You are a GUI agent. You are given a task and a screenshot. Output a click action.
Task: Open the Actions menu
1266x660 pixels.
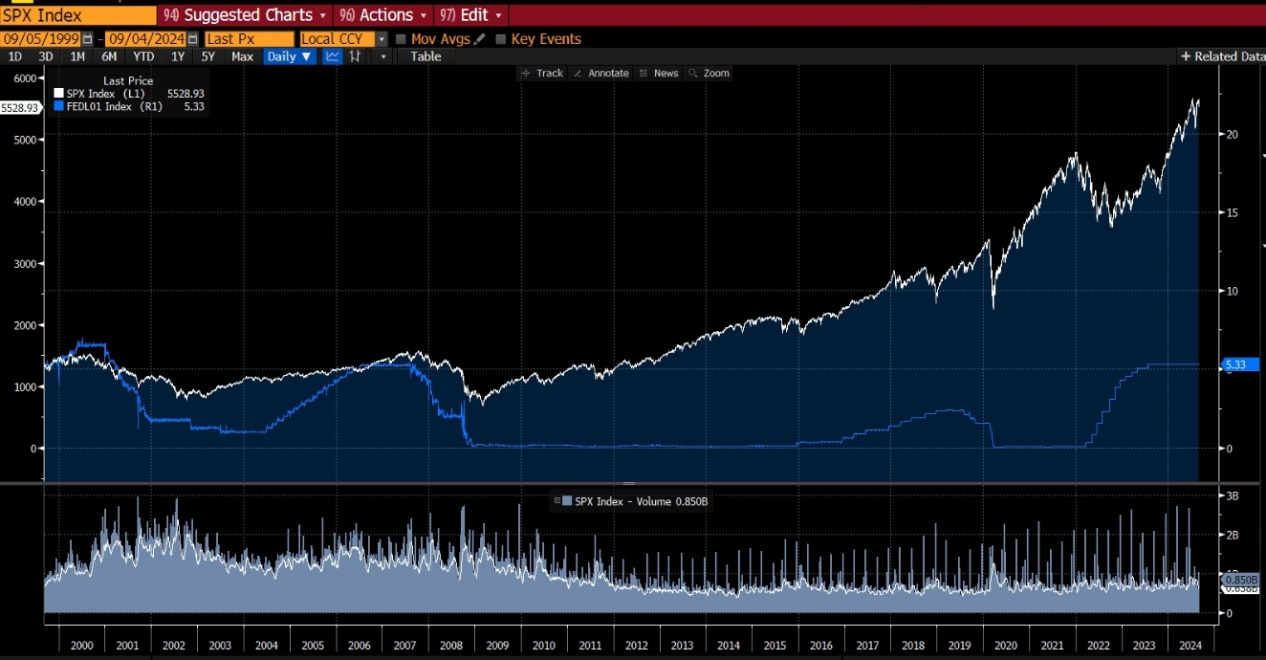(383, 15)
